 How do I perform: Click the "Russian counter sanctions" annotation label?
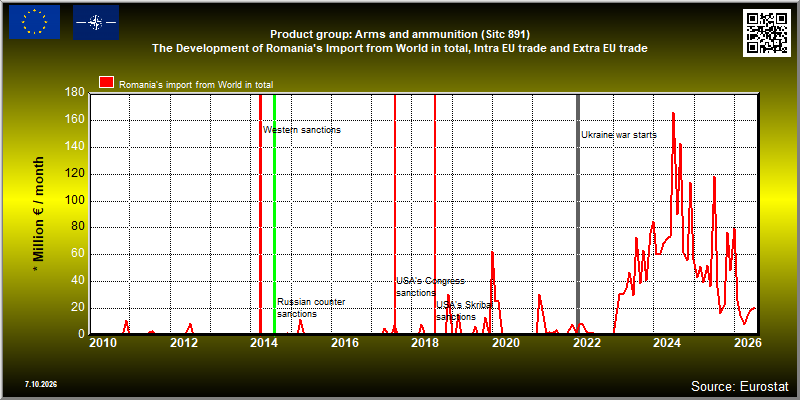[311, 308]
